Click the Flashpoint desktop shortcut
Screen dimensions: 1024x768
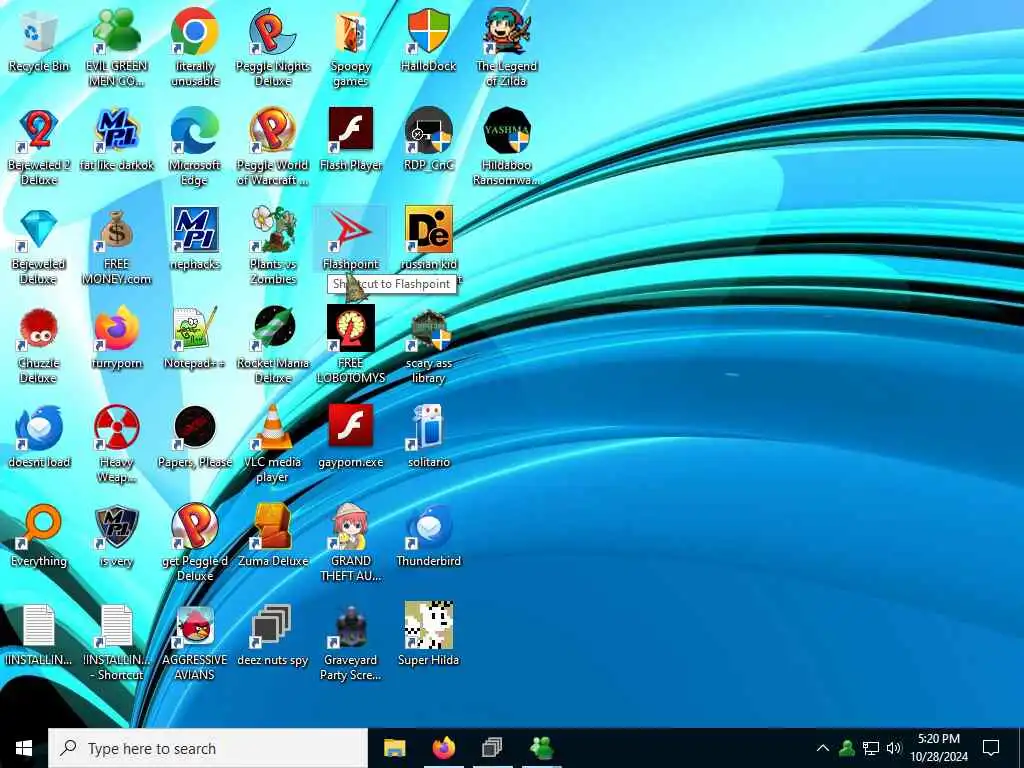click(351, 240)
